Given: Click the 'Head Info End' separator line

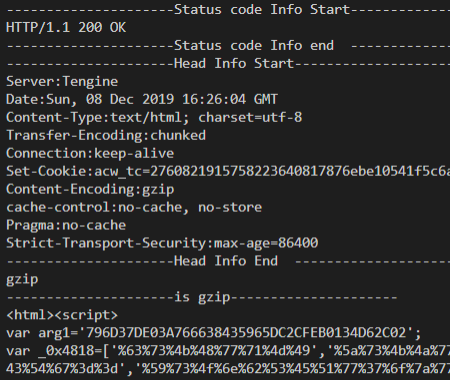Looking at the screenshot, I should [x=228, y=261].
